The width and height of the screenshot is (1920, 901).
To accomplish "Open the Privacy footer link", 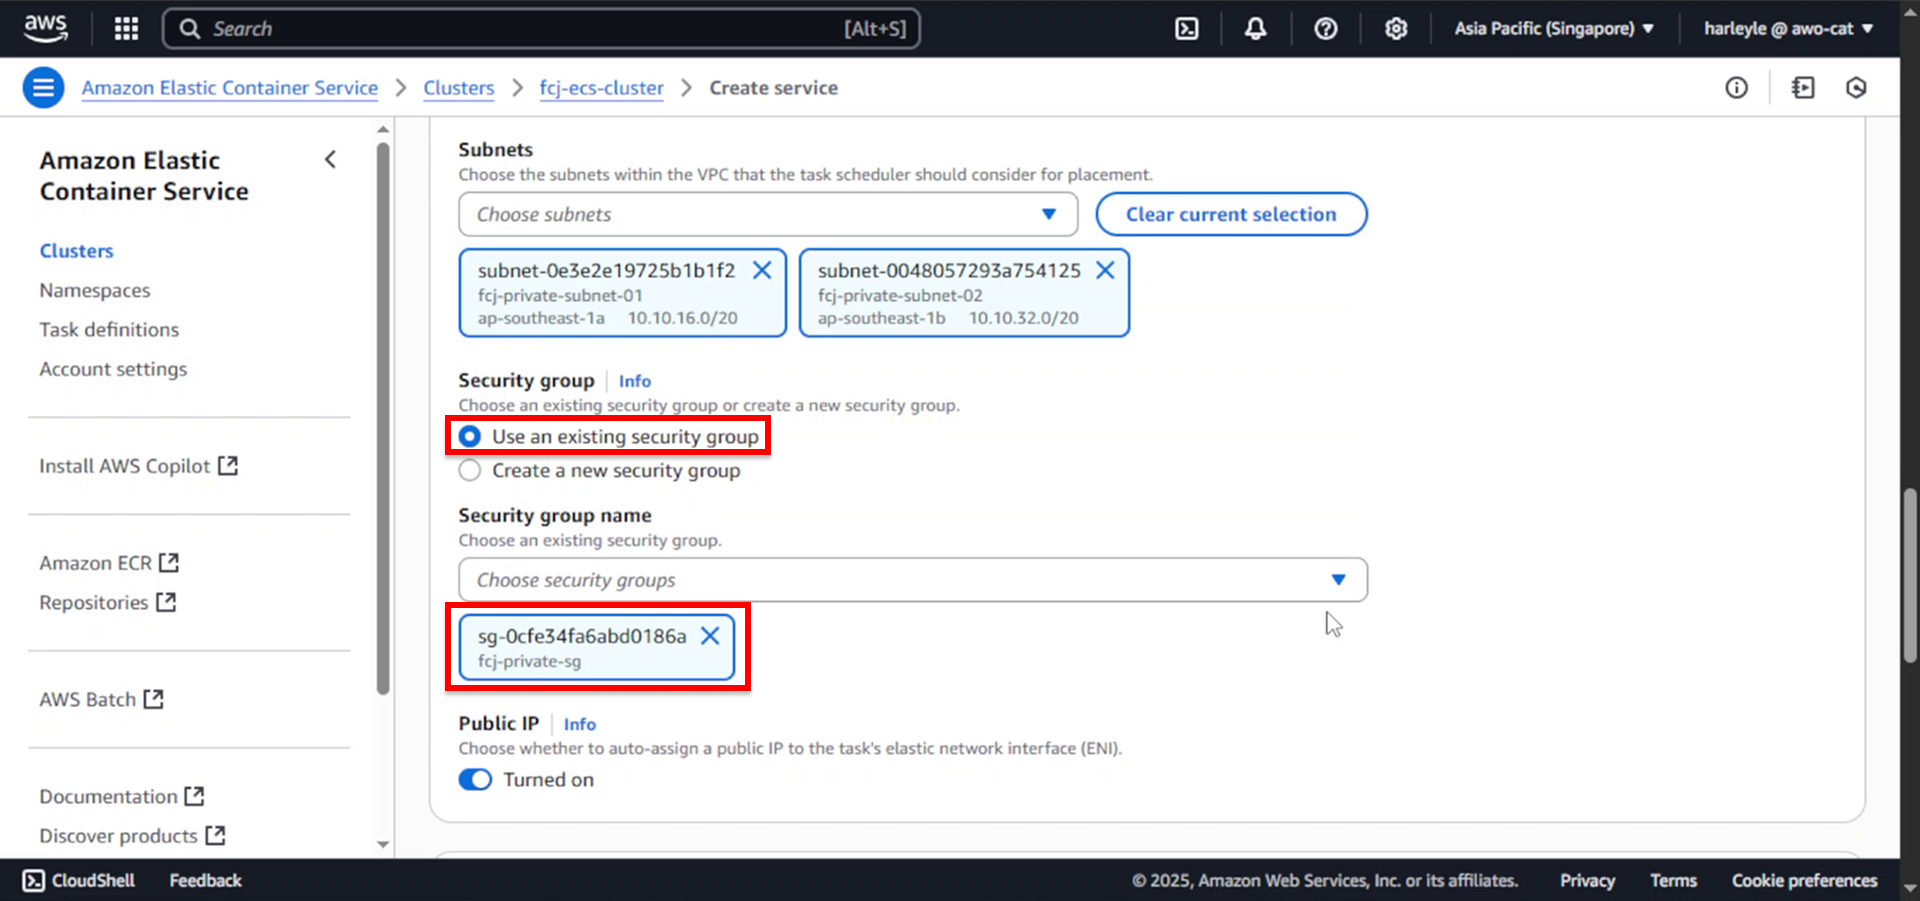I will coord(1587,880).
